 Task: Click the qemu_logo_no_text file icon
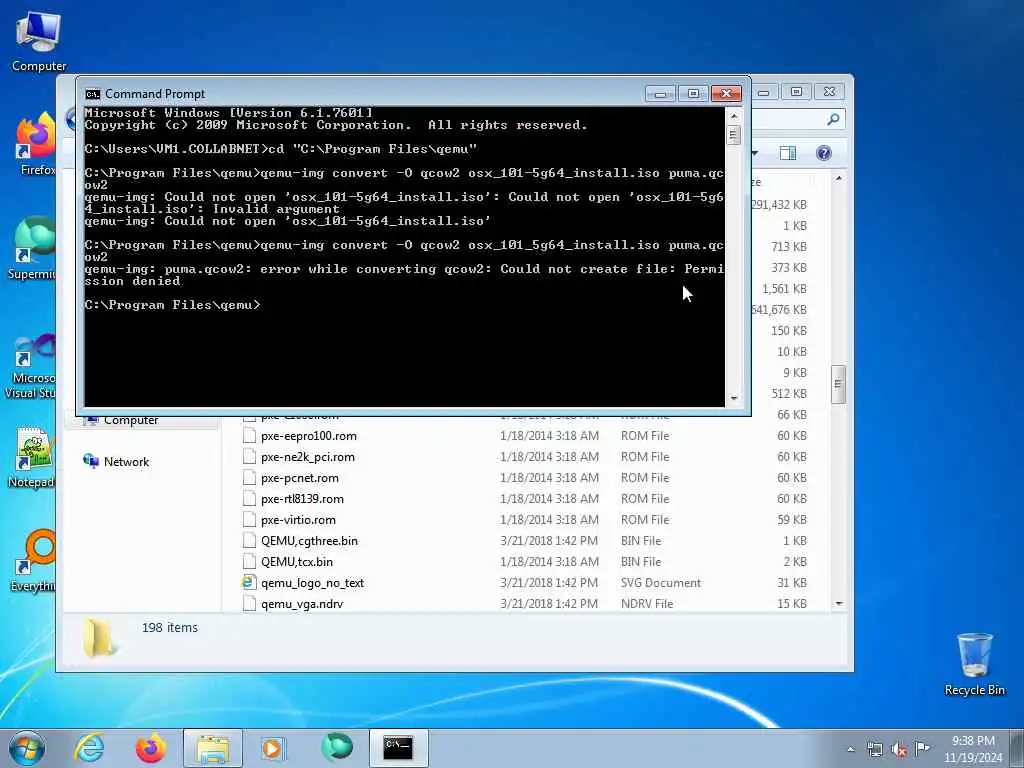(x=249, y=582)
